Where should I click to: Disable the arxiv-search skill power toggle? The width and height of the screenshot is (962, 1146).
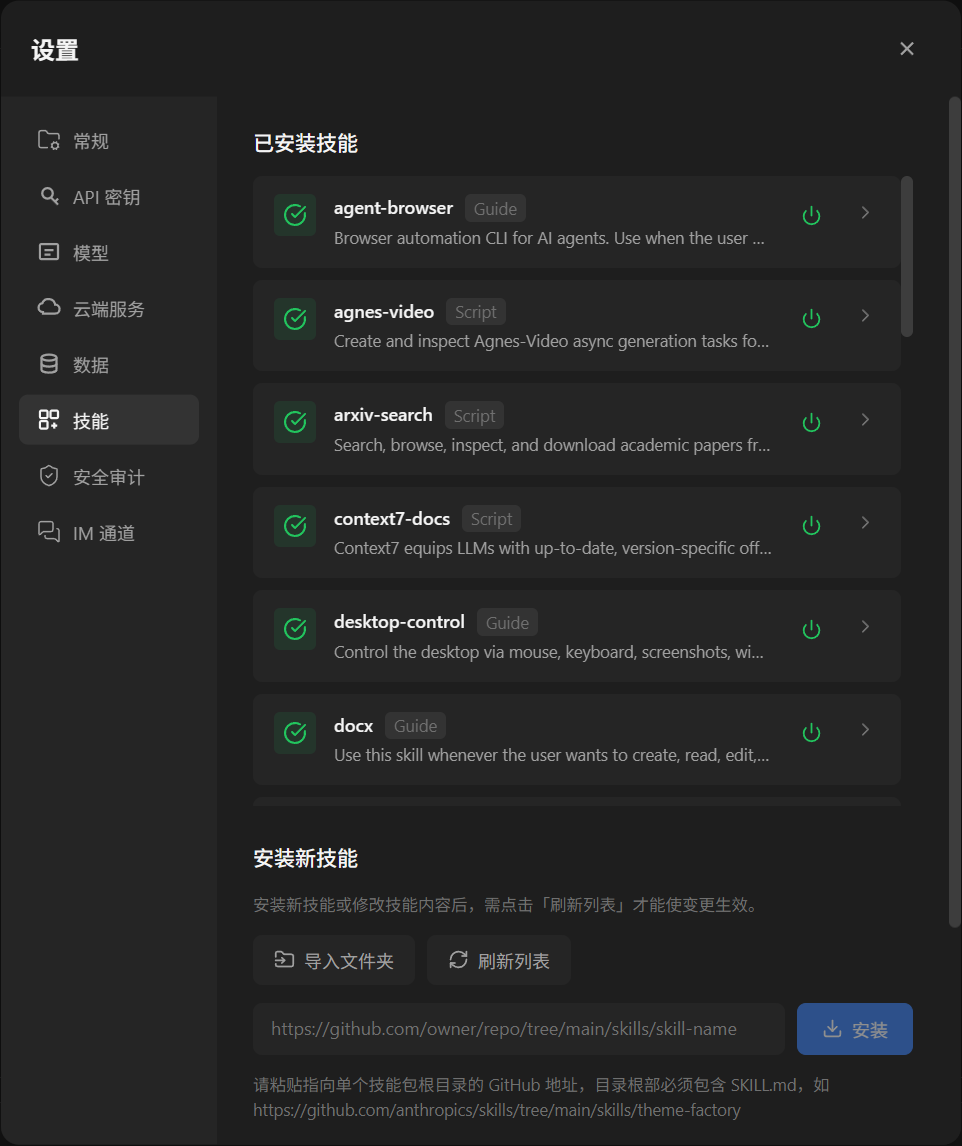811,422
